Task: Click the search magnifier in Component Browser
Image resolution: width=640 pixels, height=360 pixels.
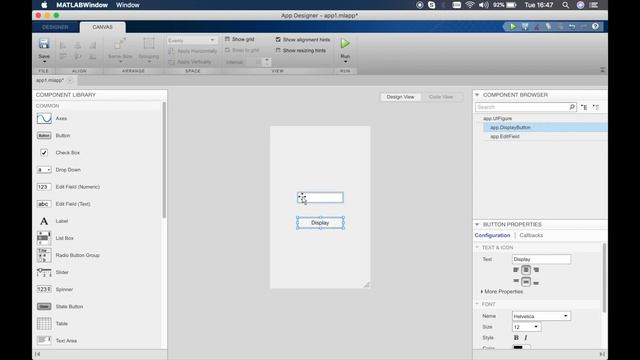Action: tap(572, 107)
